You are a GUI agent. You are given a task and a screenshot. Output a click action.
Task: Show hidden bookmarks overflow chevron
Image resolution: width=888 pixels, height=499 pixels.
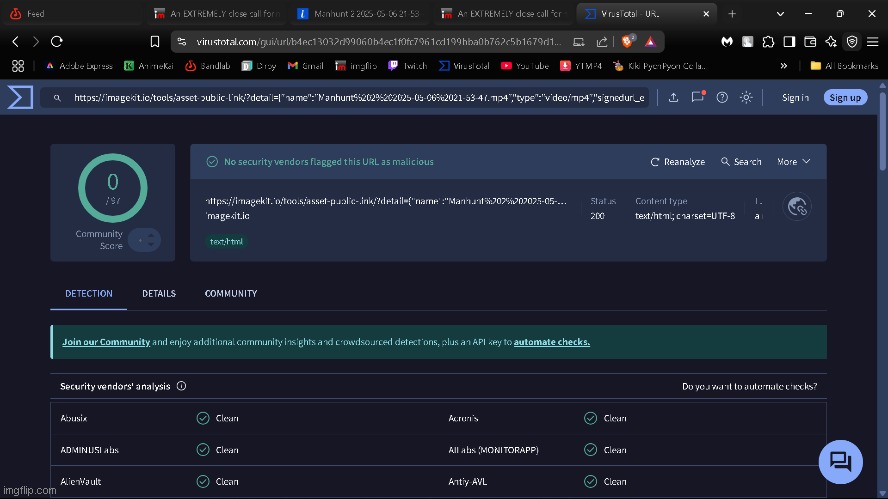[784, 66]
